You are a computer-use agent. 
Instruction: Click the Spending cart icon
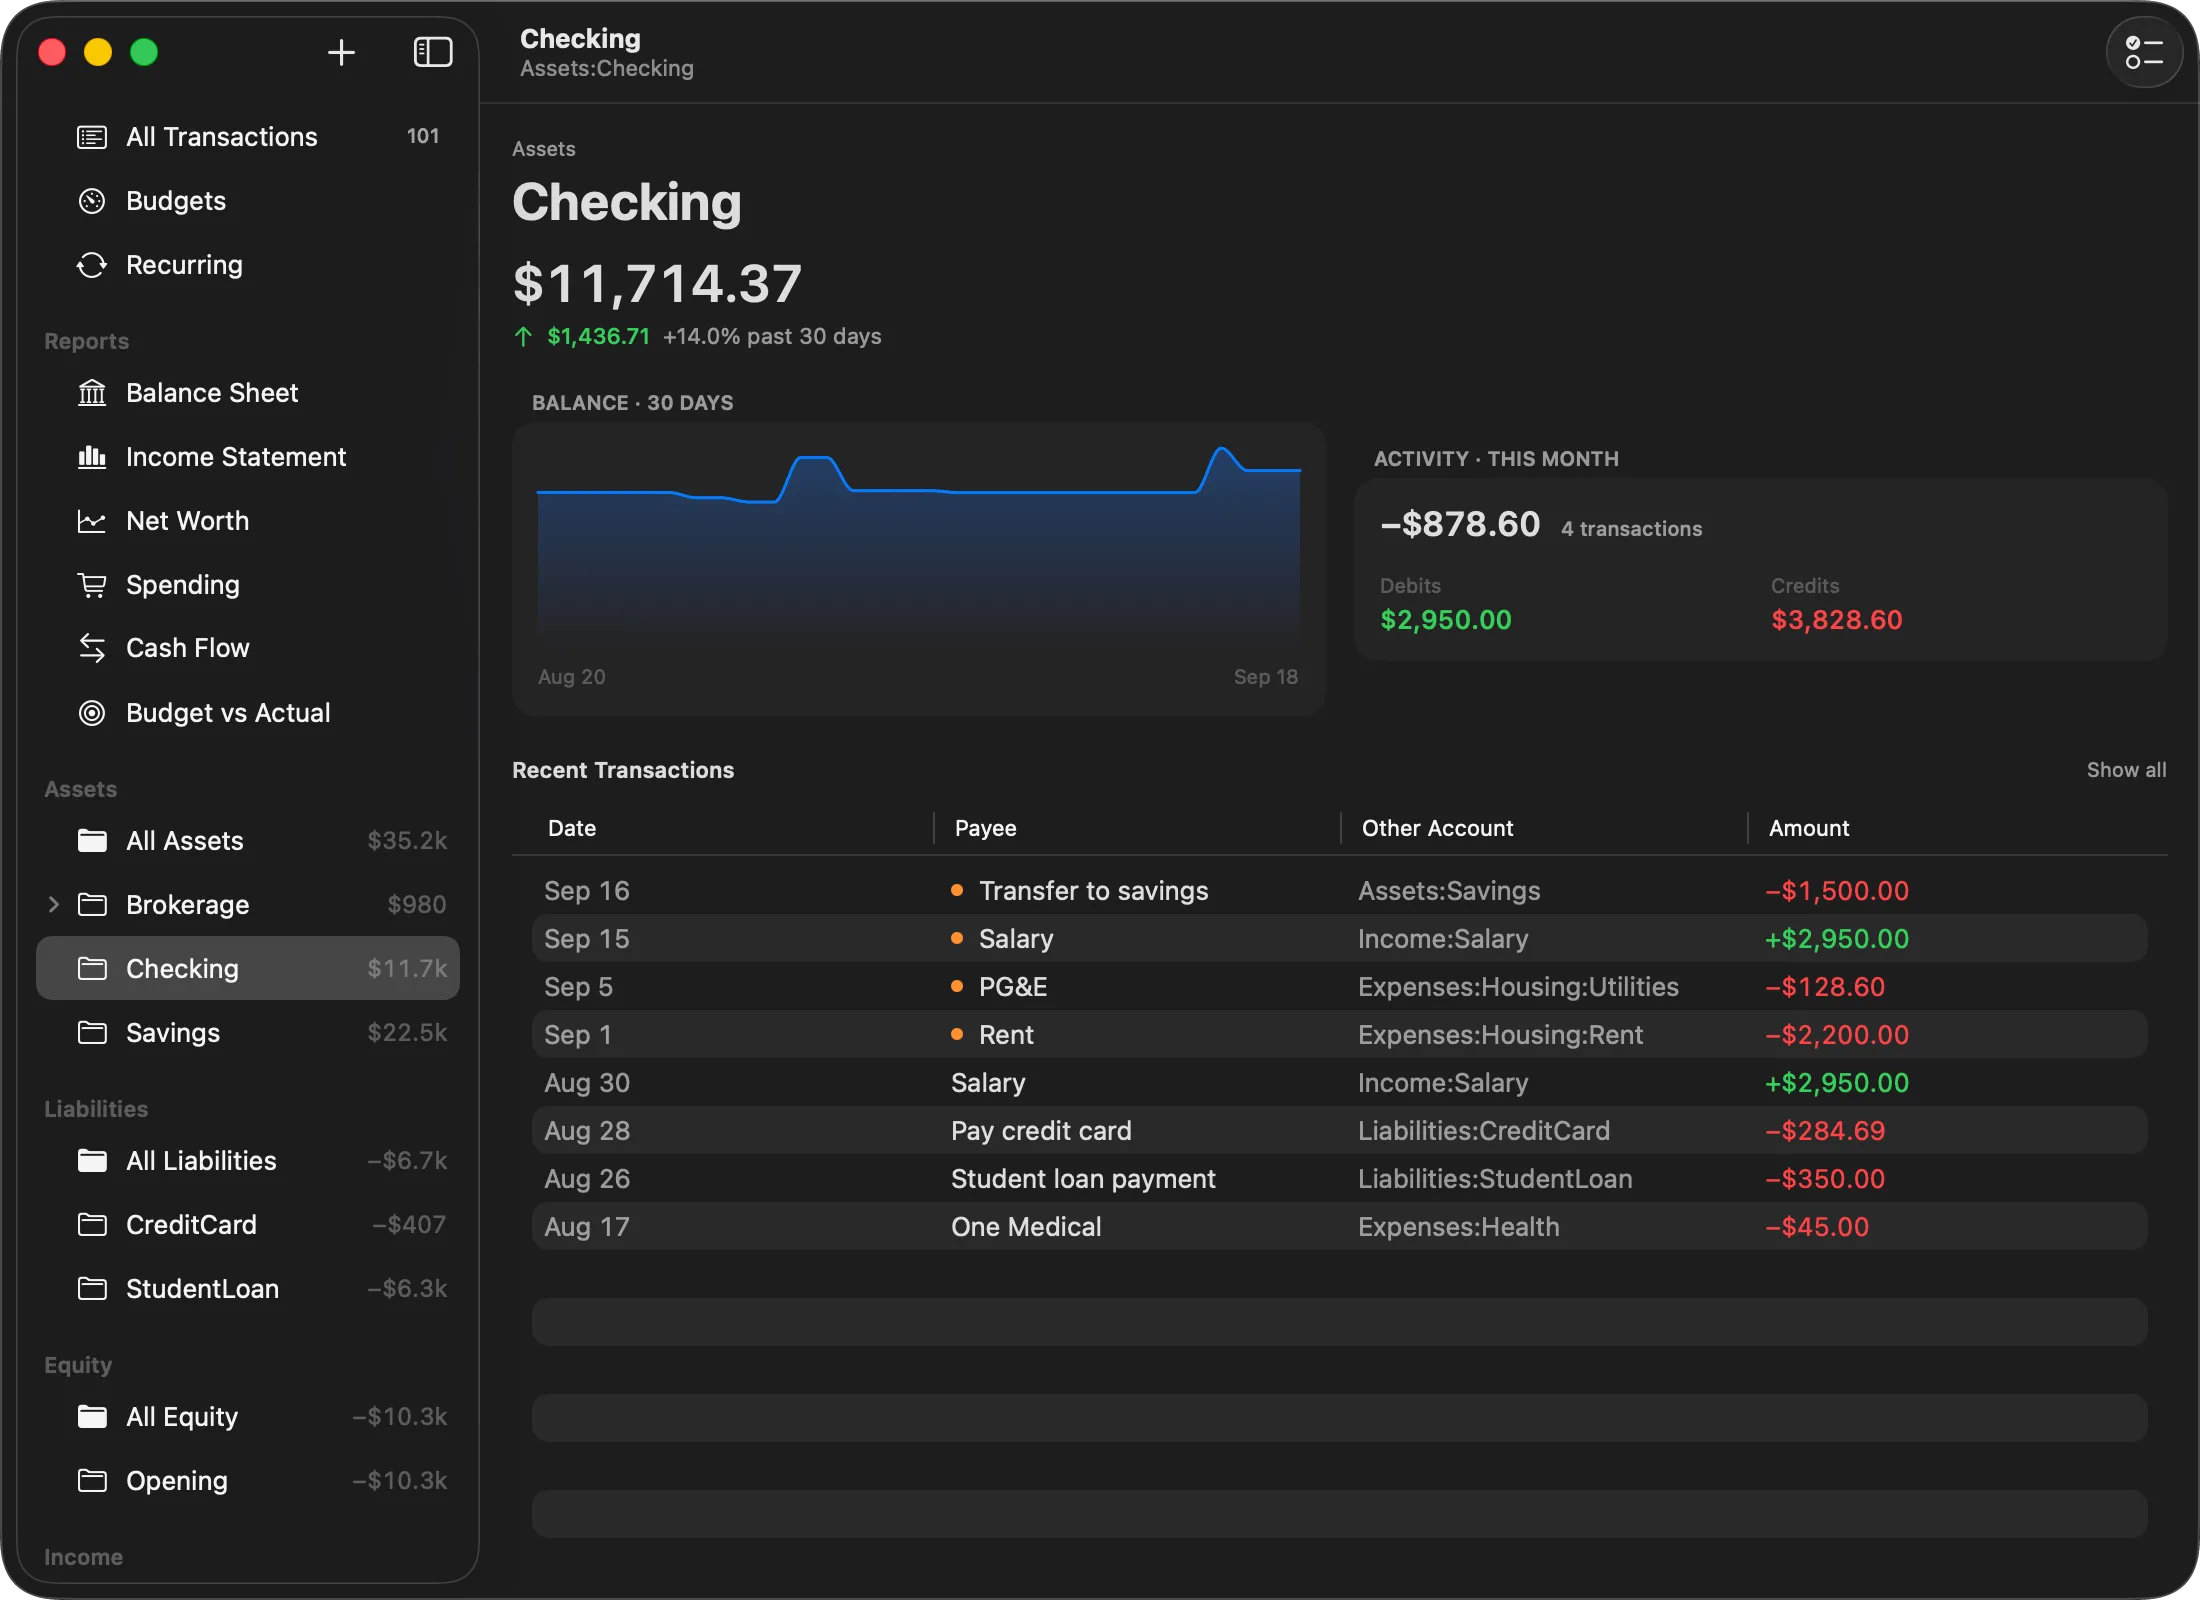[x=92, y=585]
